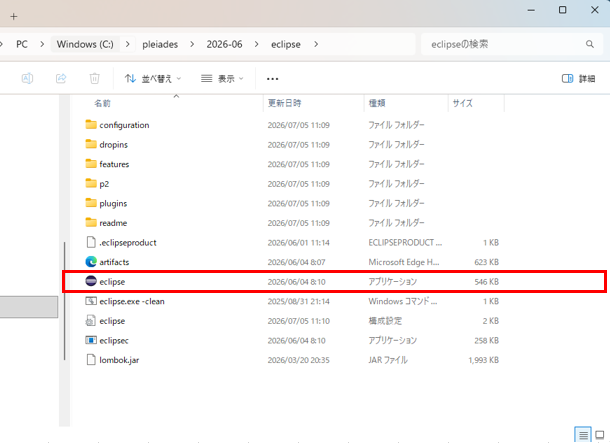Expand chevron after eclipse in breadcrumb
Viewport: 610px width, 443px height.
coord(316,44)
